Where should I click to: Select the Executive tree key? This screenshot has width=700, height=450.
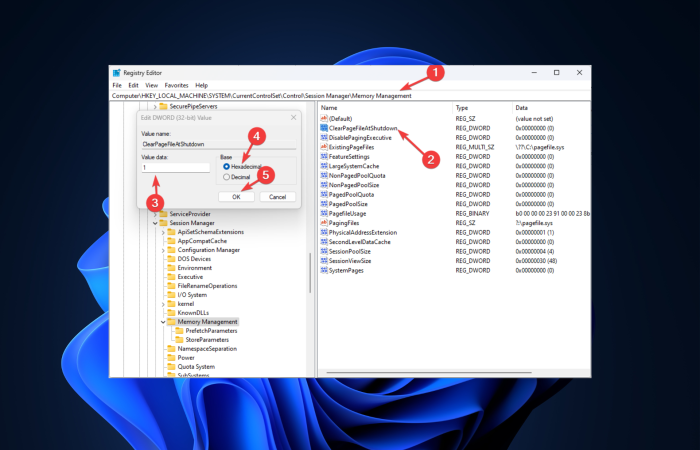click(x=190, y=277)
